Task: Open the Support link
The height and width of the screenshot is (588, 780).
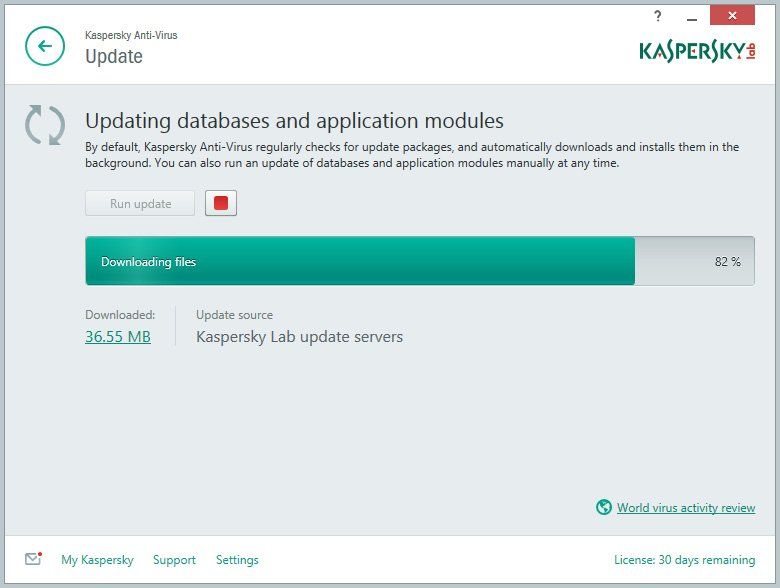Action: (174, 560)
